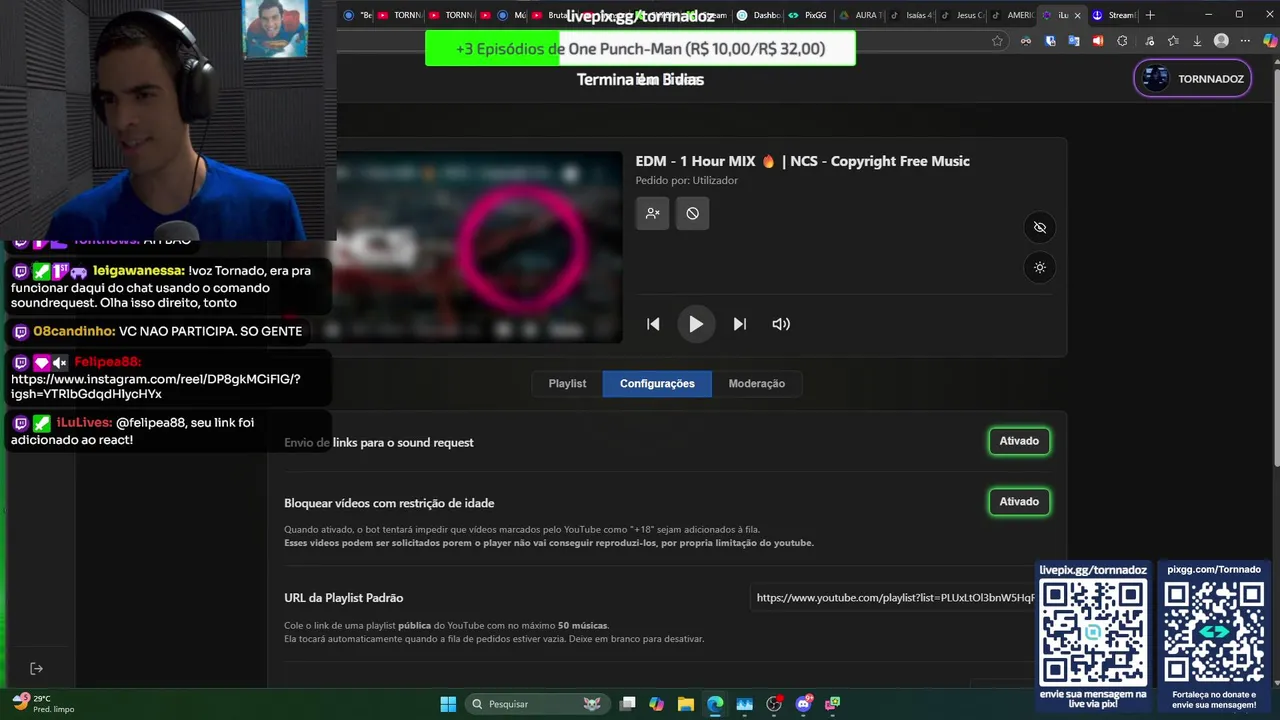1280x720 pixels.
Task: Select the Configurações tab
Action: [657, 384]
